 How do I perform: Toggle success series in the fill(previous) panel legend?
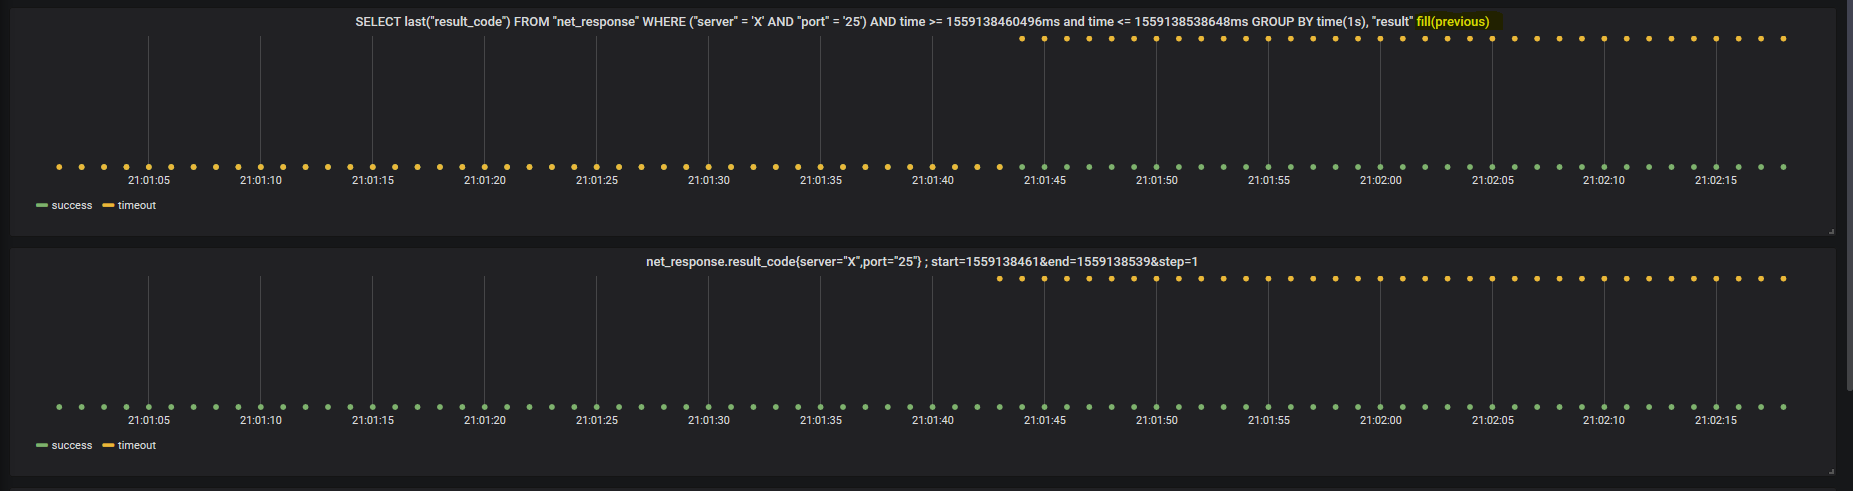(72, 205)
